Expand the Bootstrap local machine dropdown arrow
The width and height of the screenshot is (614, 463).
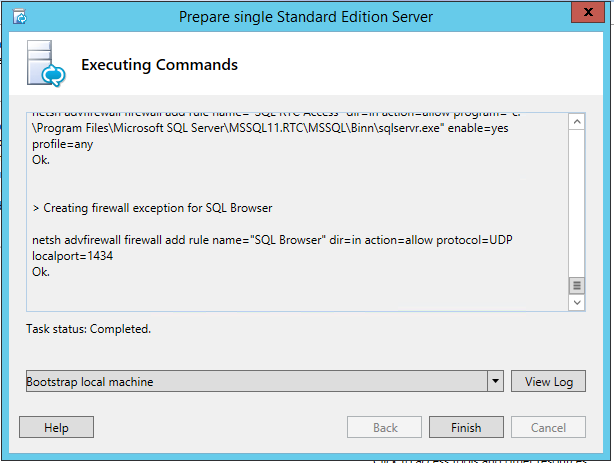[x=495, y=381]
